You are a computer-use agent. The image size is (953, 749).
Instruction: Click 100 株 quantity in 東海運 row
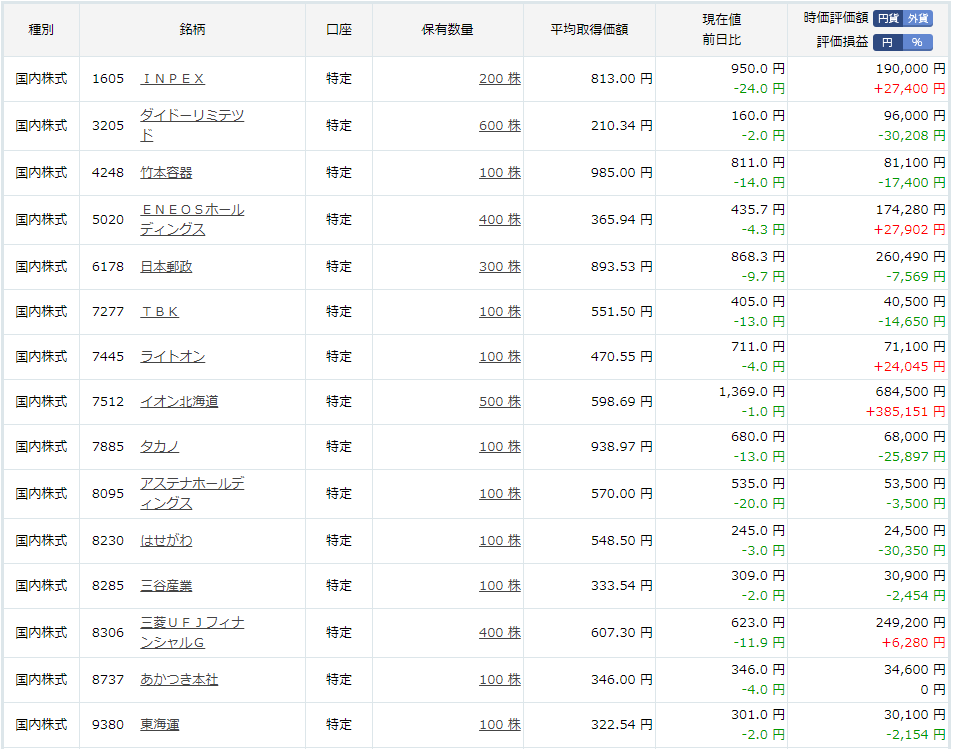[500, 725]
